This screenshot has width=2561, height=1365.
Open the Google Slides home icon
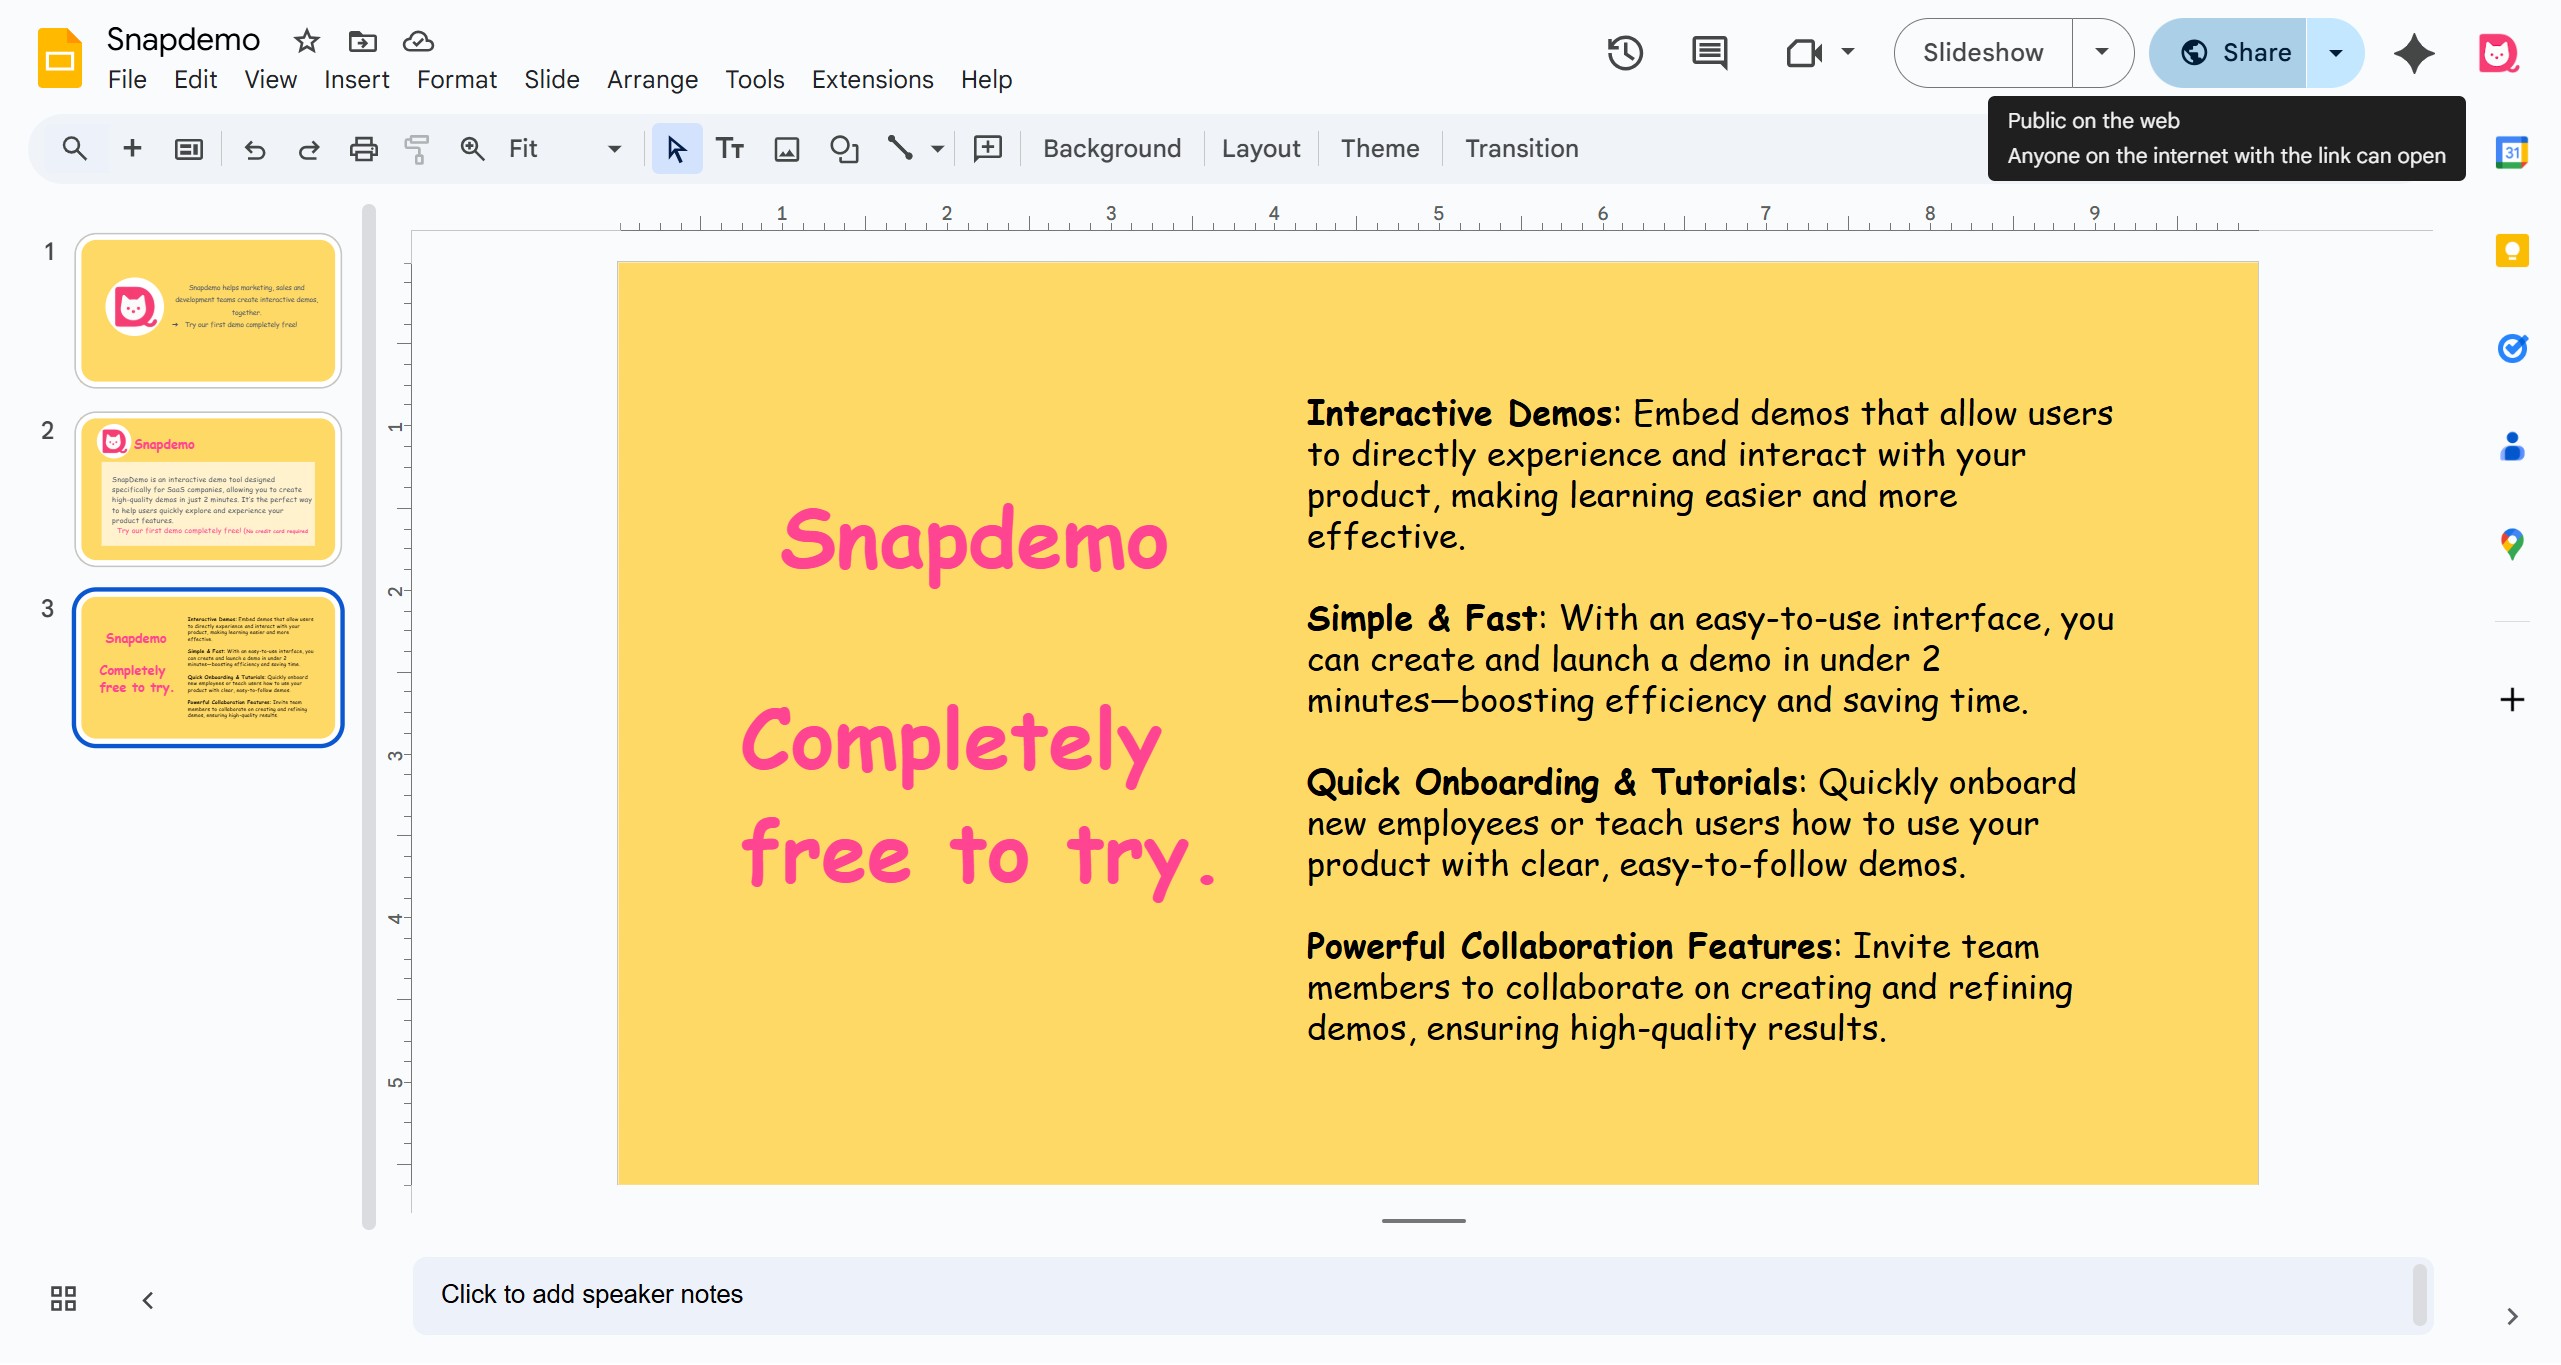click(x=60, y=58)
